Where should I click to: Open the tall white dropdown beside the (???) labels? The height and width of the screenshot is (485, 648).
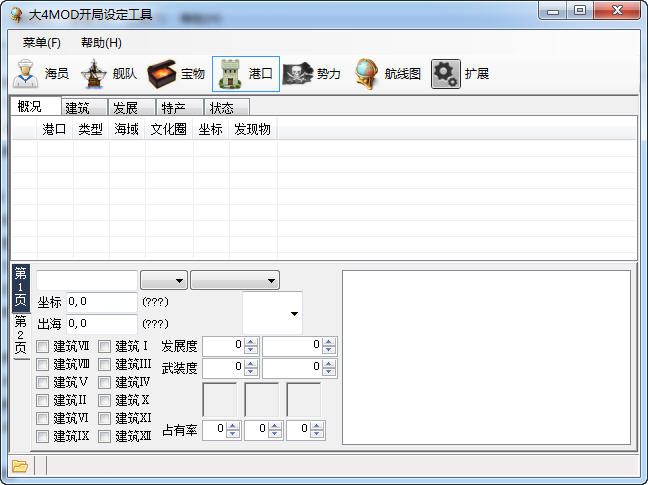272,313
